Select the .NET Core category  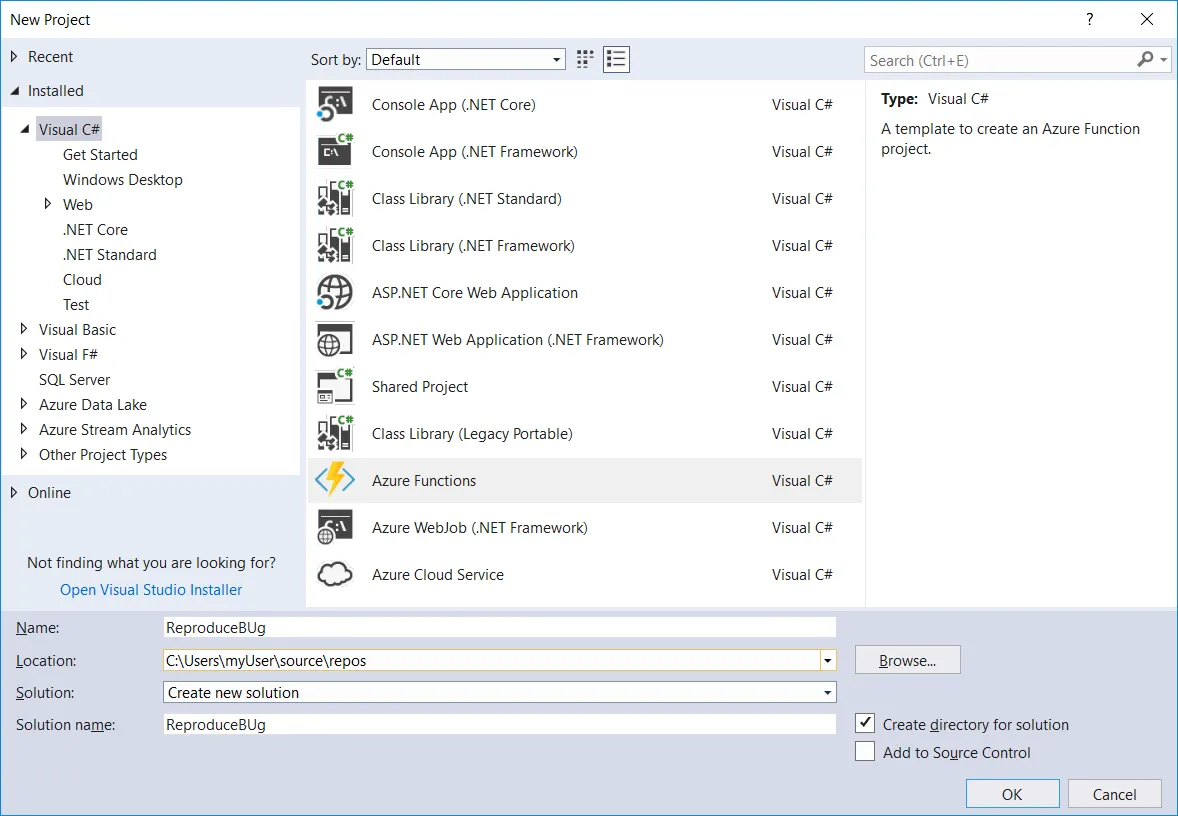click(x=95, y=229)
